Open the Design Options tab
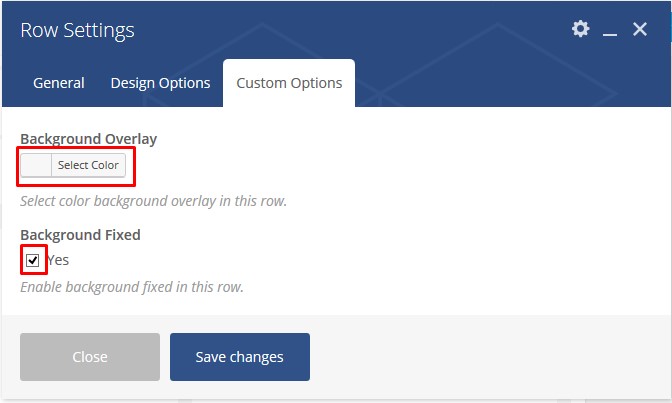672x403 pixels. coord(160,83)
